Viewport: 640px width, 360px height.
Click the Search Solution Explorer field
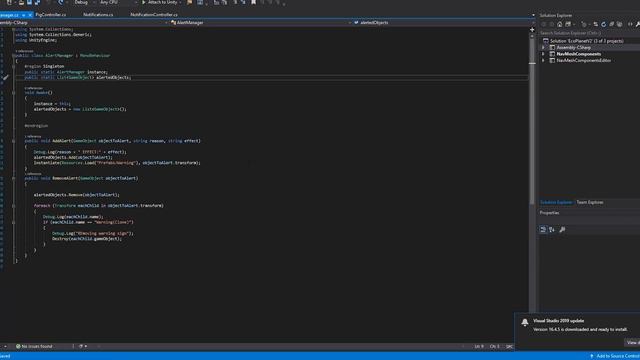588,33
